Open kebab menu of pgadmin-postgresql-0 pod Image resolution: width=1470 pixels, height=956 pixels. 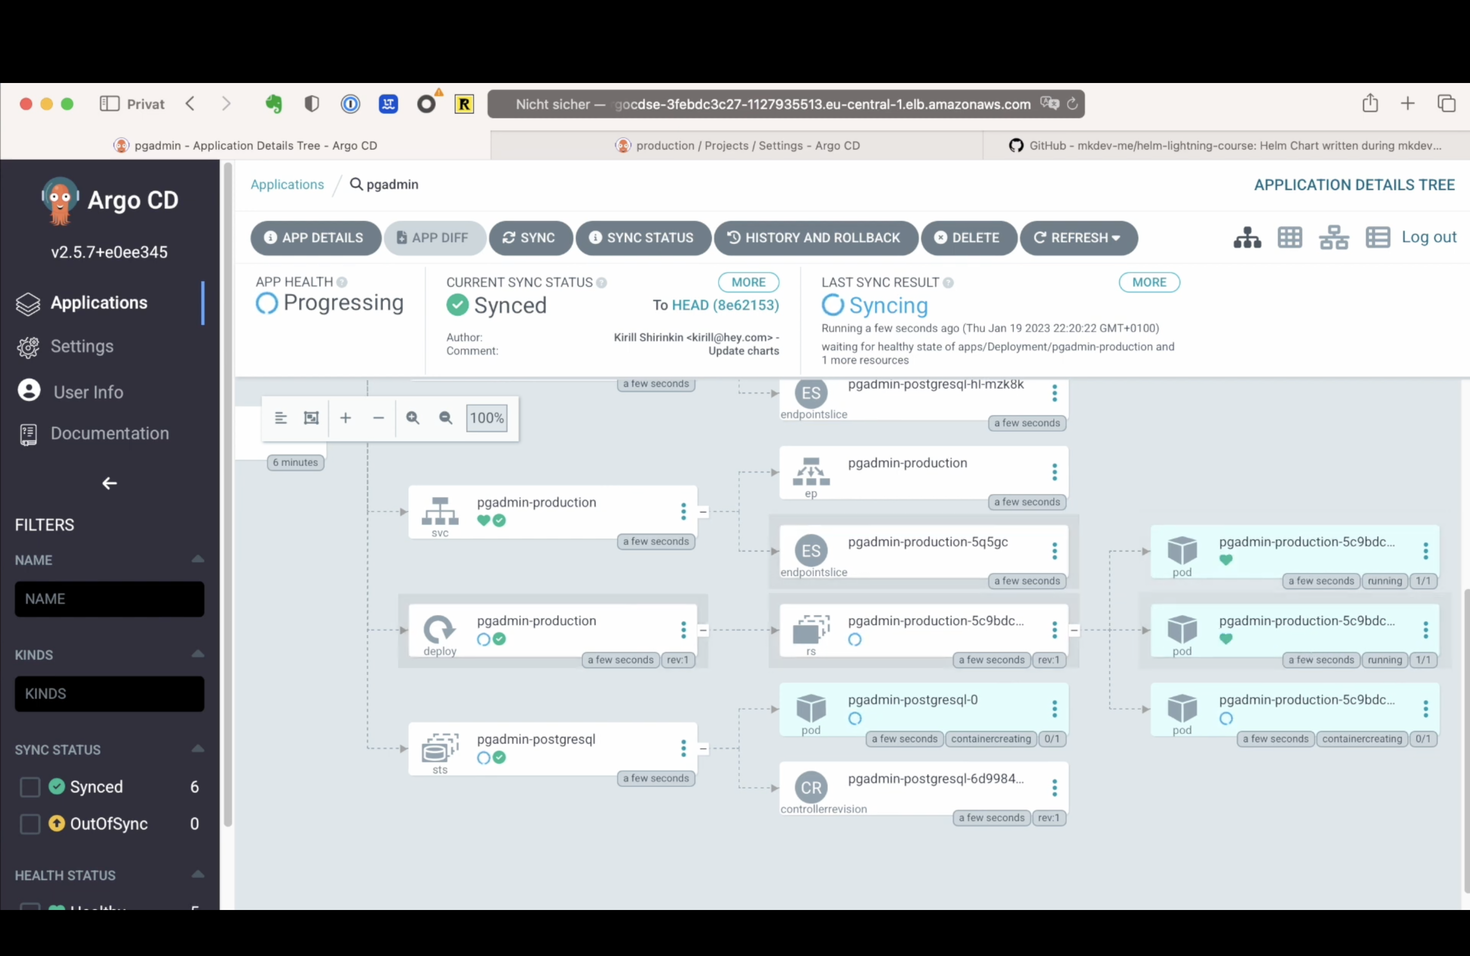(1054, 709)
